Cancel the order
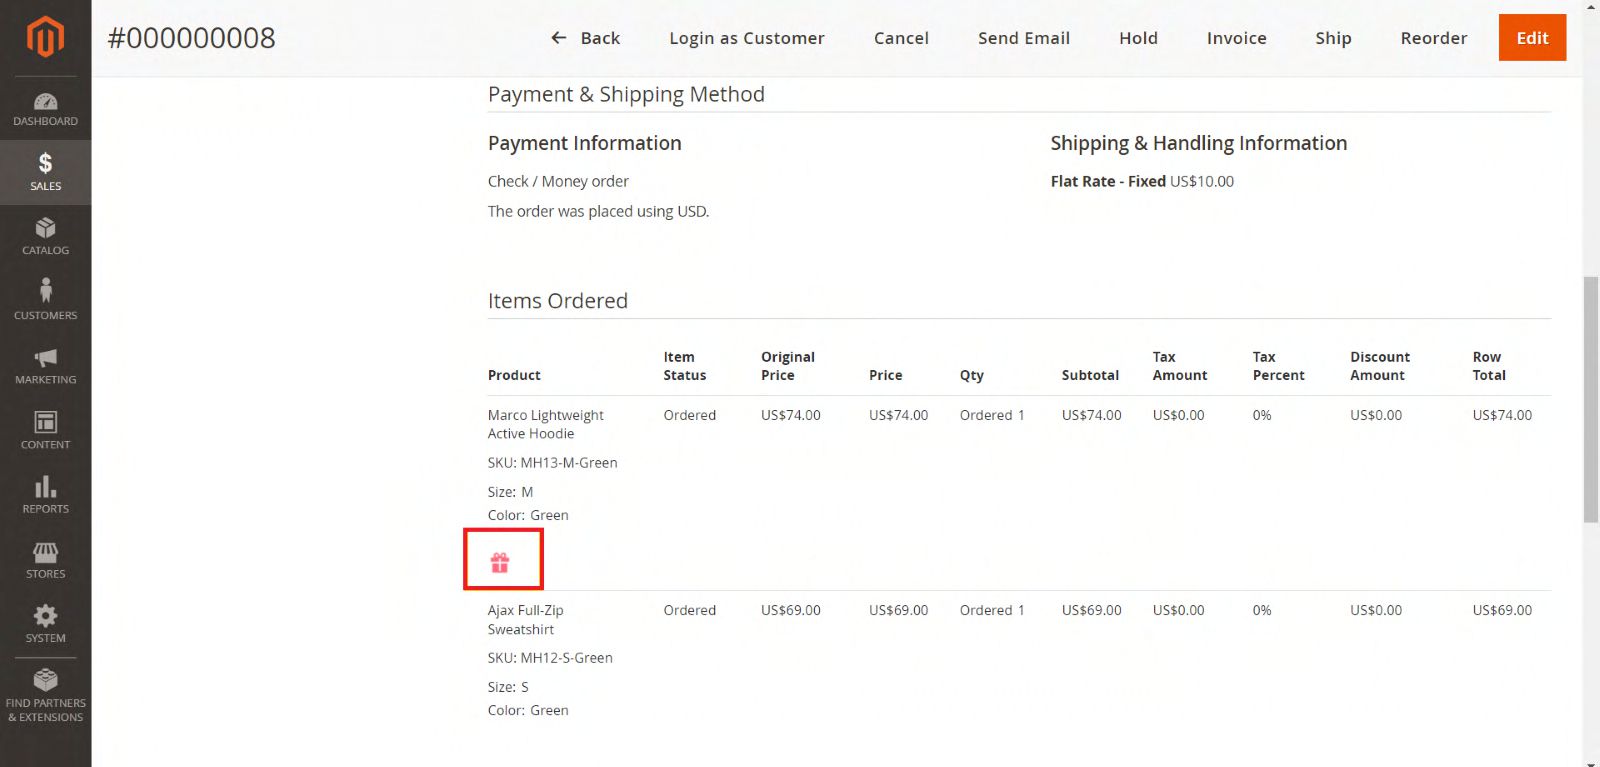Screen dimensions: 1600x767 [900, 38]
